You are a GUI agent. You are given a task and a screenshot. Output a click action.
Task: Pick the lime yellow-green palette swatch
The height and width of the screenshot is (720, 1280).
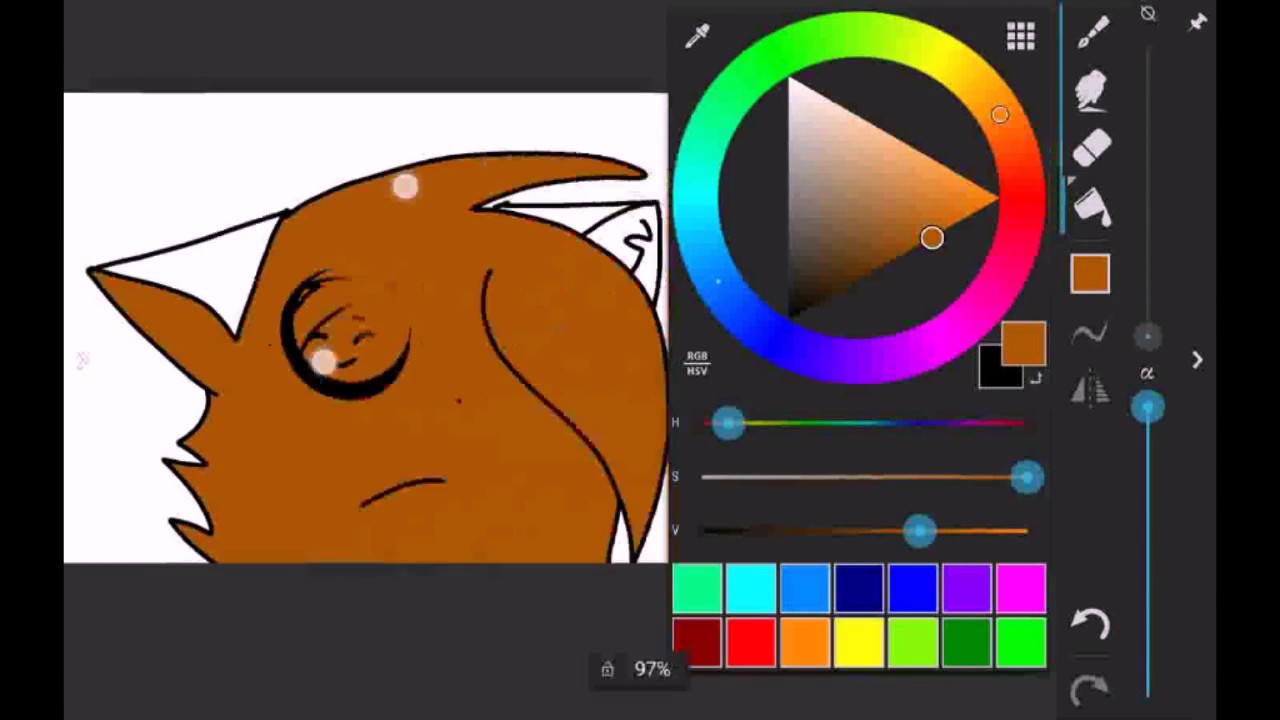[x=913, y=642]
